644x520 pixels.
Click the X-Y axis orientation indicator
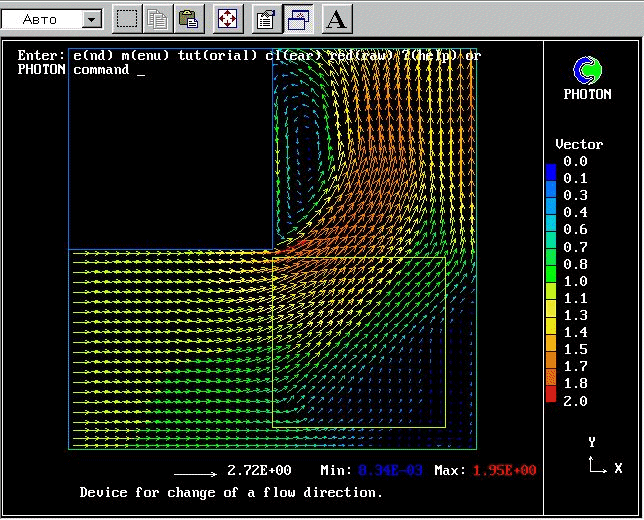point(605,457)
